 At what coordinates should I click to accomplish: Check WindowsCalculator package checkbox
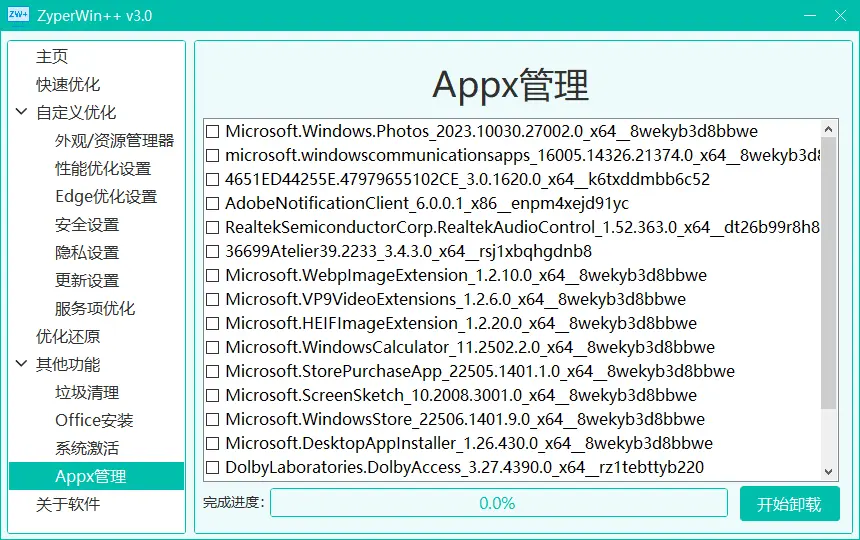[x=212, y=348]
